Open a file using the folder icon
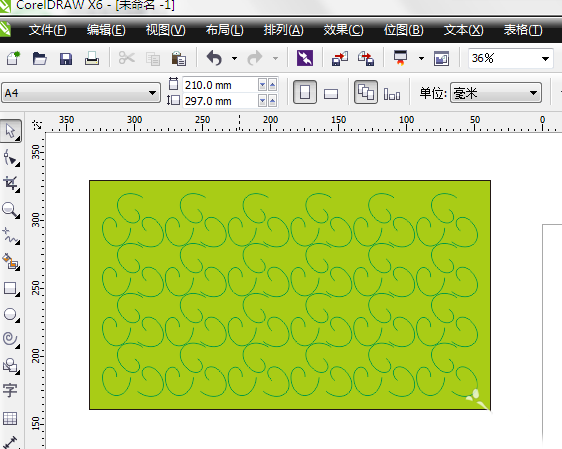562x449 pixels. click(x=39, y=58)
